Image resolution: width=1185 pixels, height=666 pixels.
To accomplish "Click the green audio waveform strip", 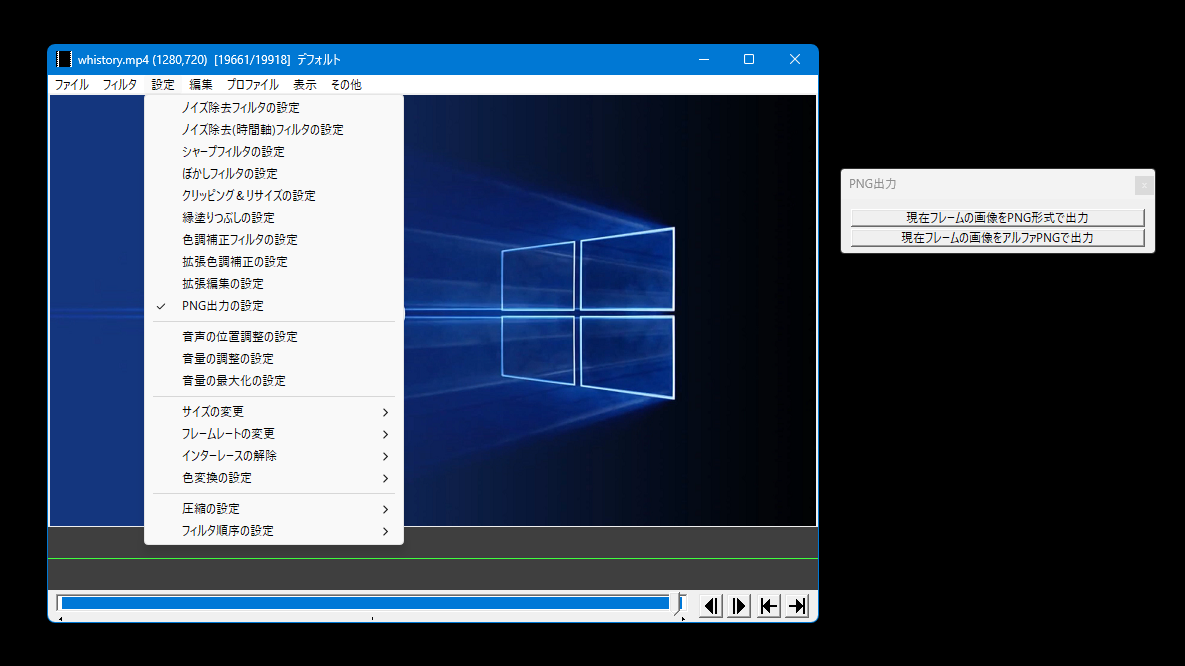I will [x=433, y=559].
